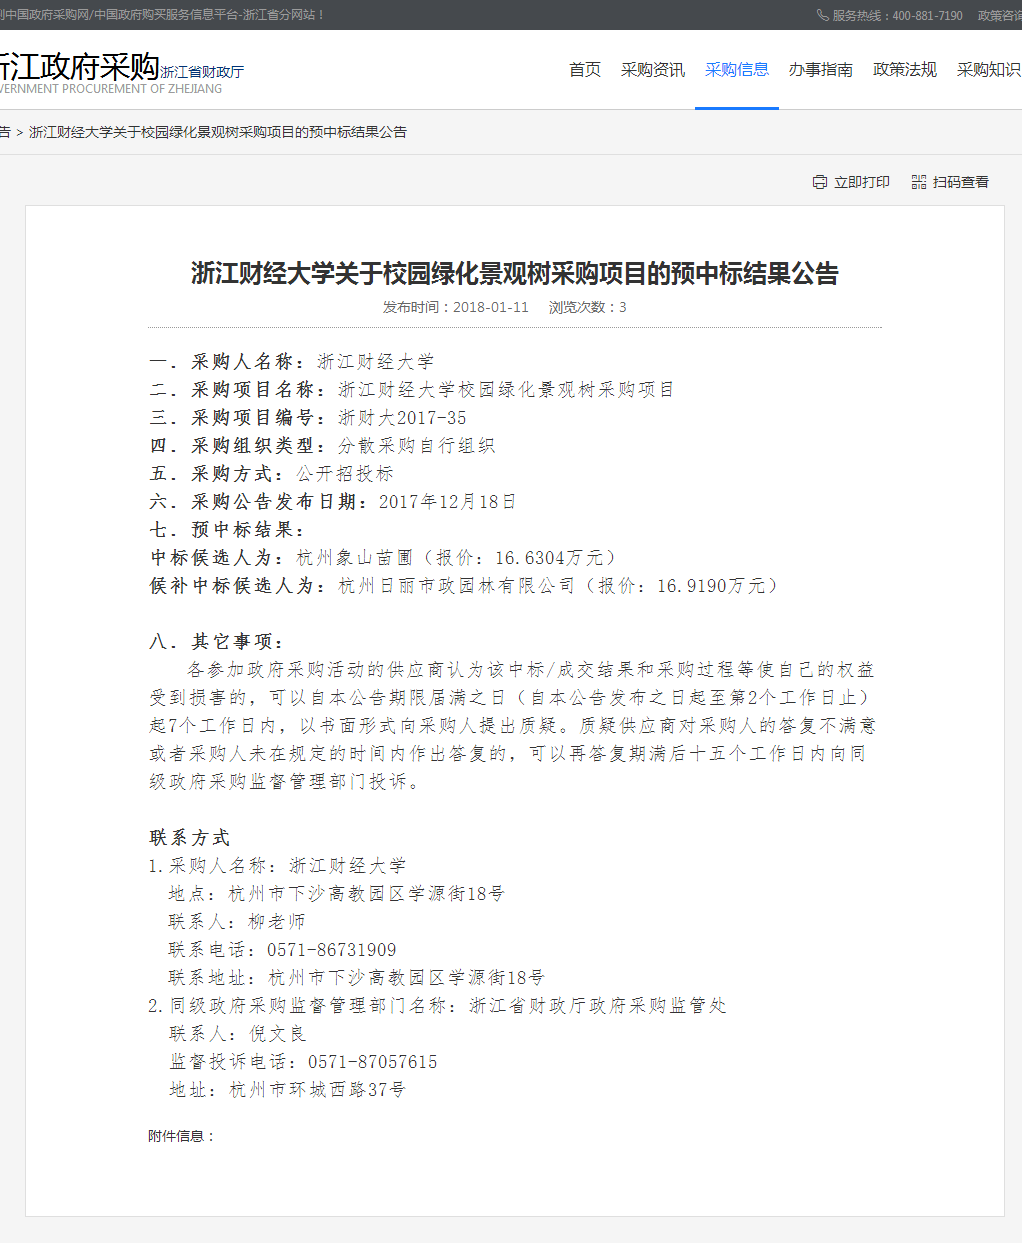1022x1243 pixels.
Task: Click the QR code icon for 扫码查看
Action: pos(919,182)
